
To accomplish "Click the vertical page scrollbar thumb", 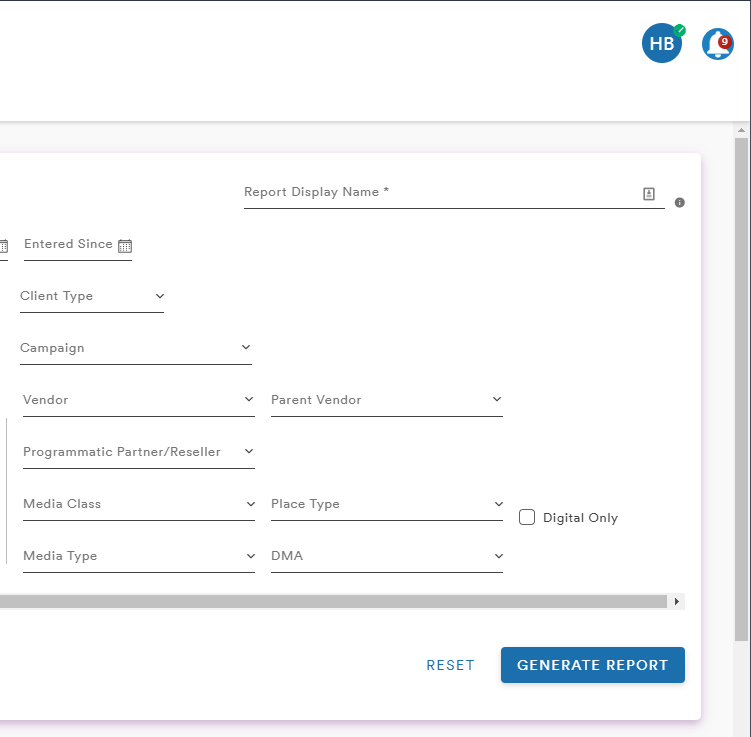I will click(x=741, y=389).
